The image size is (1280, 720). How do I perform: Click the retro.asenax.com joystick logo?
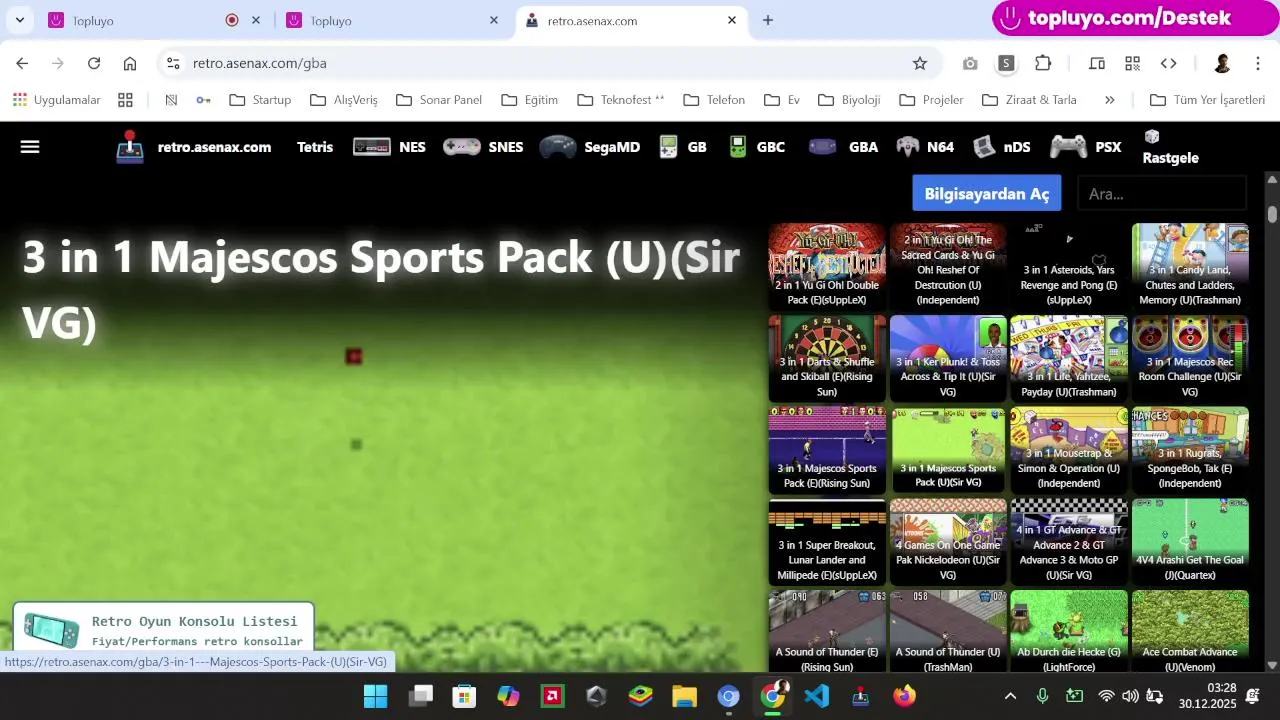[x=130, y=147]
